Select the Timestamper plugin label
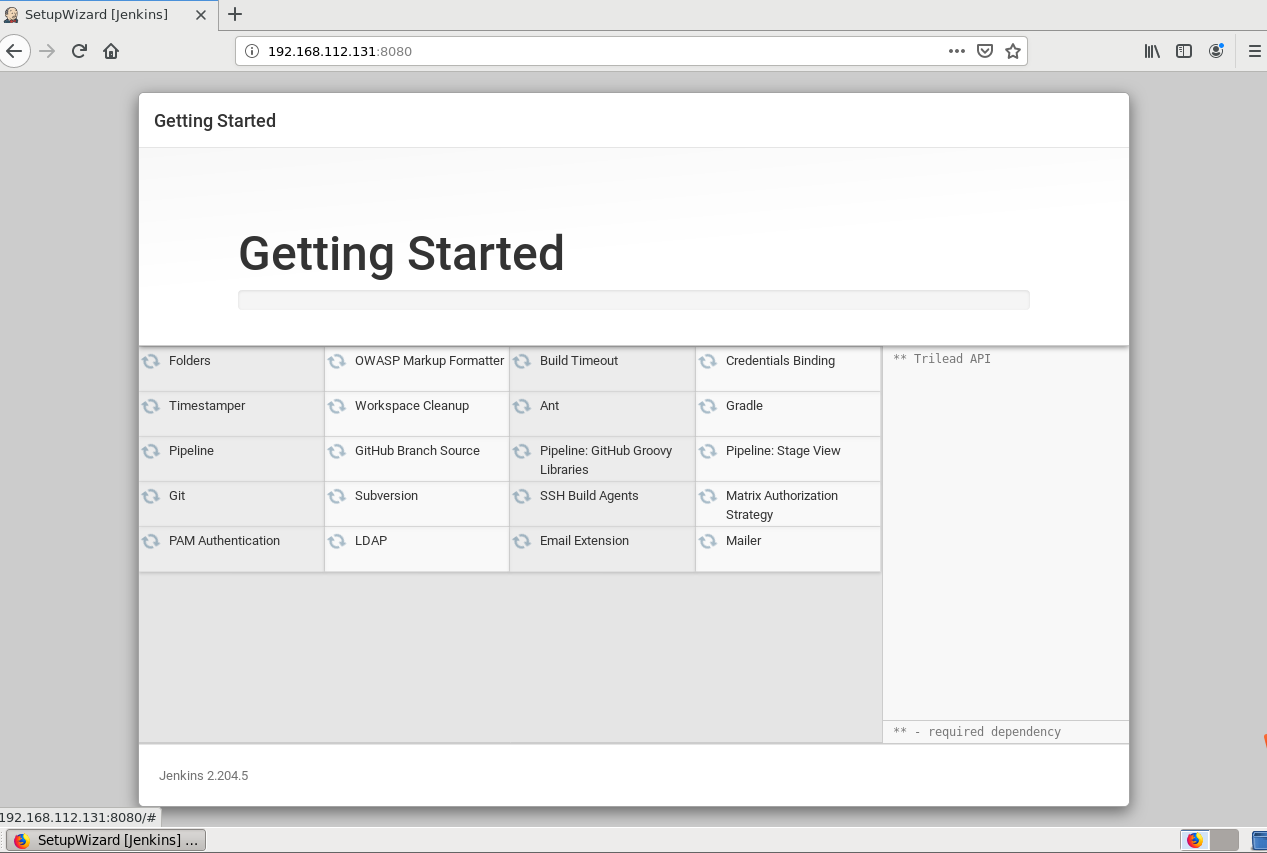The width and height of the screenshot is (1267, 853). click(x=207, y=406)
